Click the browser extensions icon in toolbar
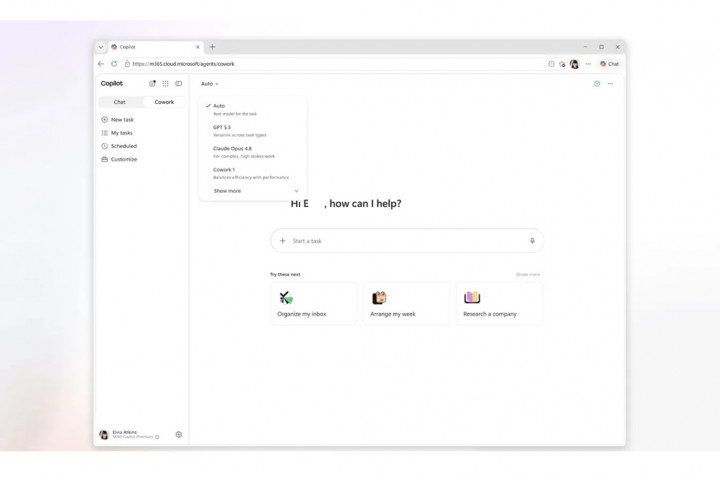 tap(562, 64)
